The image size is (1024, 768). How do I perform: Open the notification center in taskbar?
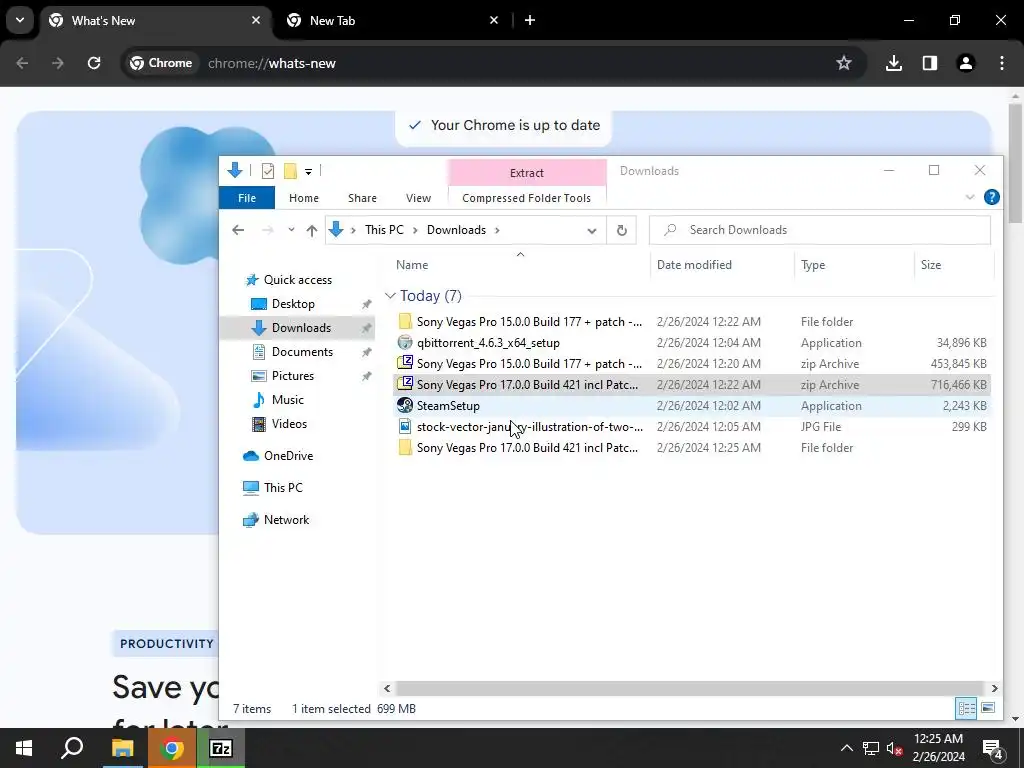(993, 748)
